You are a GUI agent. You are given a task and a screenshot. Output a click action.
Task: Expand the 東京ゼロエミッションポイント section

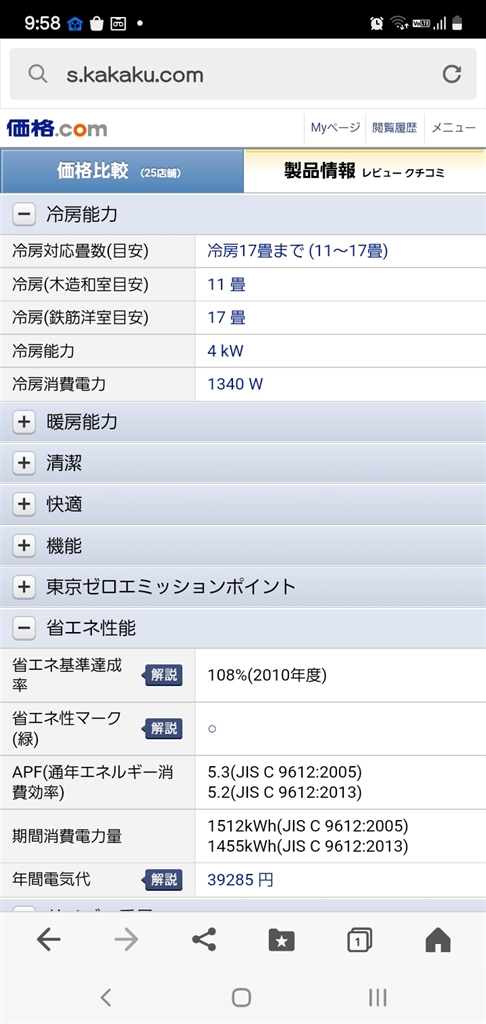pos(243,586)
